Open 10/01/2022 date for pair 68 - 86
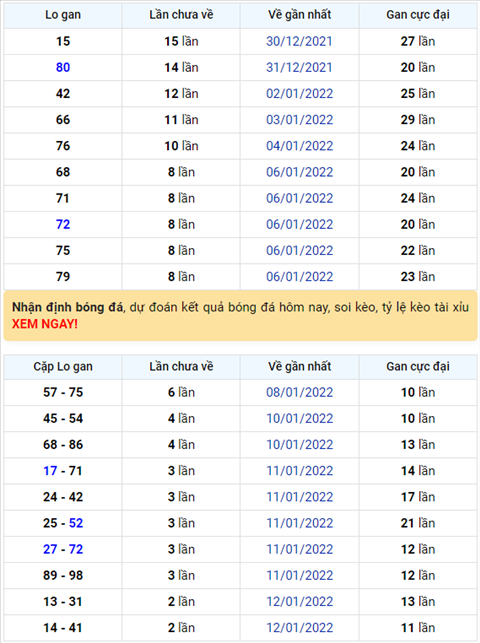The width and height of the screenshot is (480, 643). point(299,445)
